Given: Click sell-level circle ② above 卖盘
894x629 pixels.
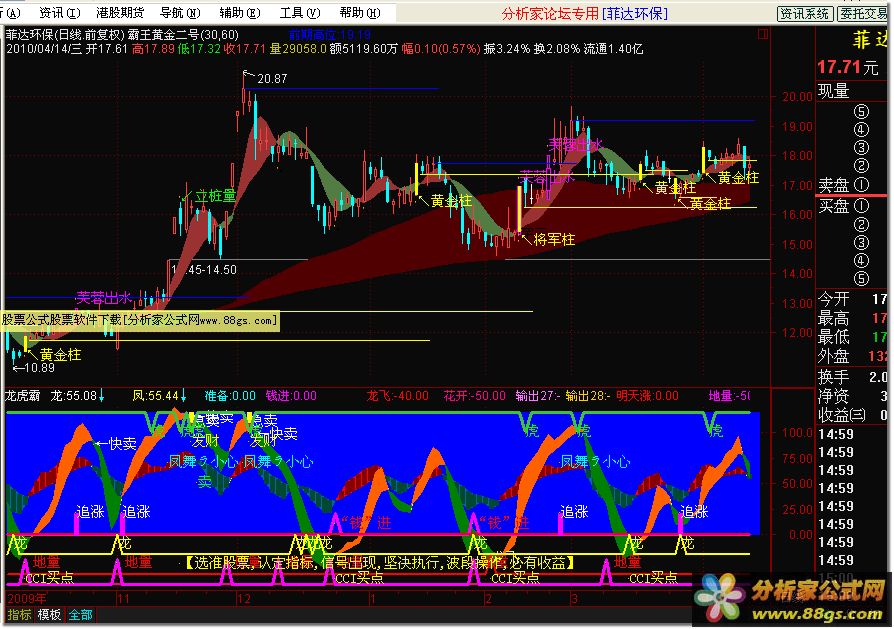Looking at the screenshot, I should tap(861, 166).
